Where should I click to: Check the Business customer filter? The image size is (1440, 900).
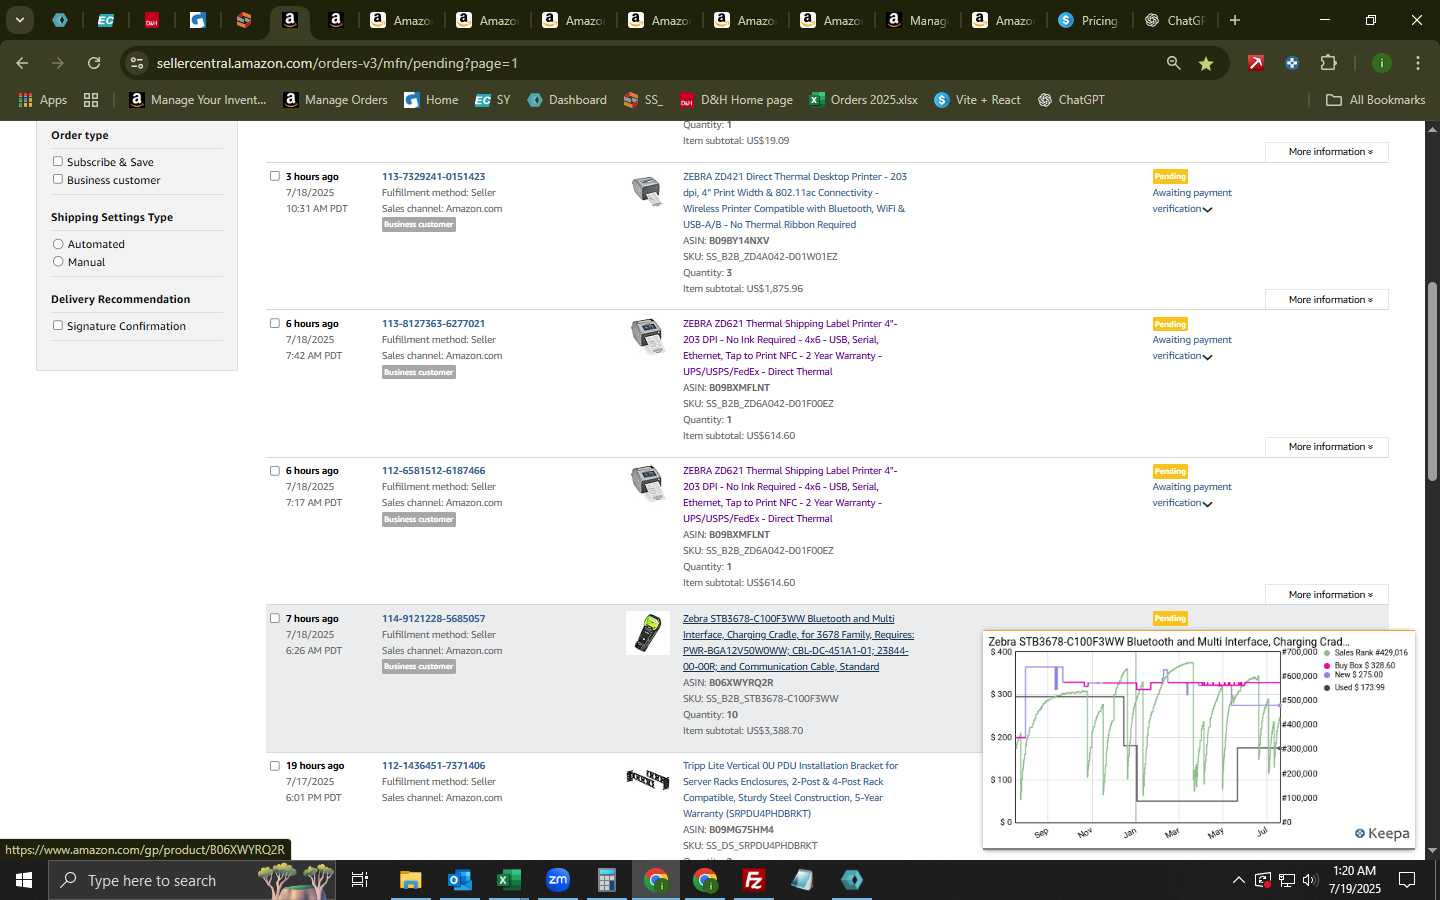[58, 179]
